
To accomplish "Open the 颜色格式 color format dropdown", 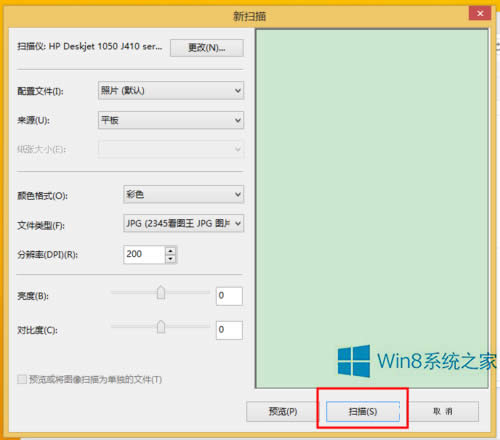I will click(x=183, y=194).
